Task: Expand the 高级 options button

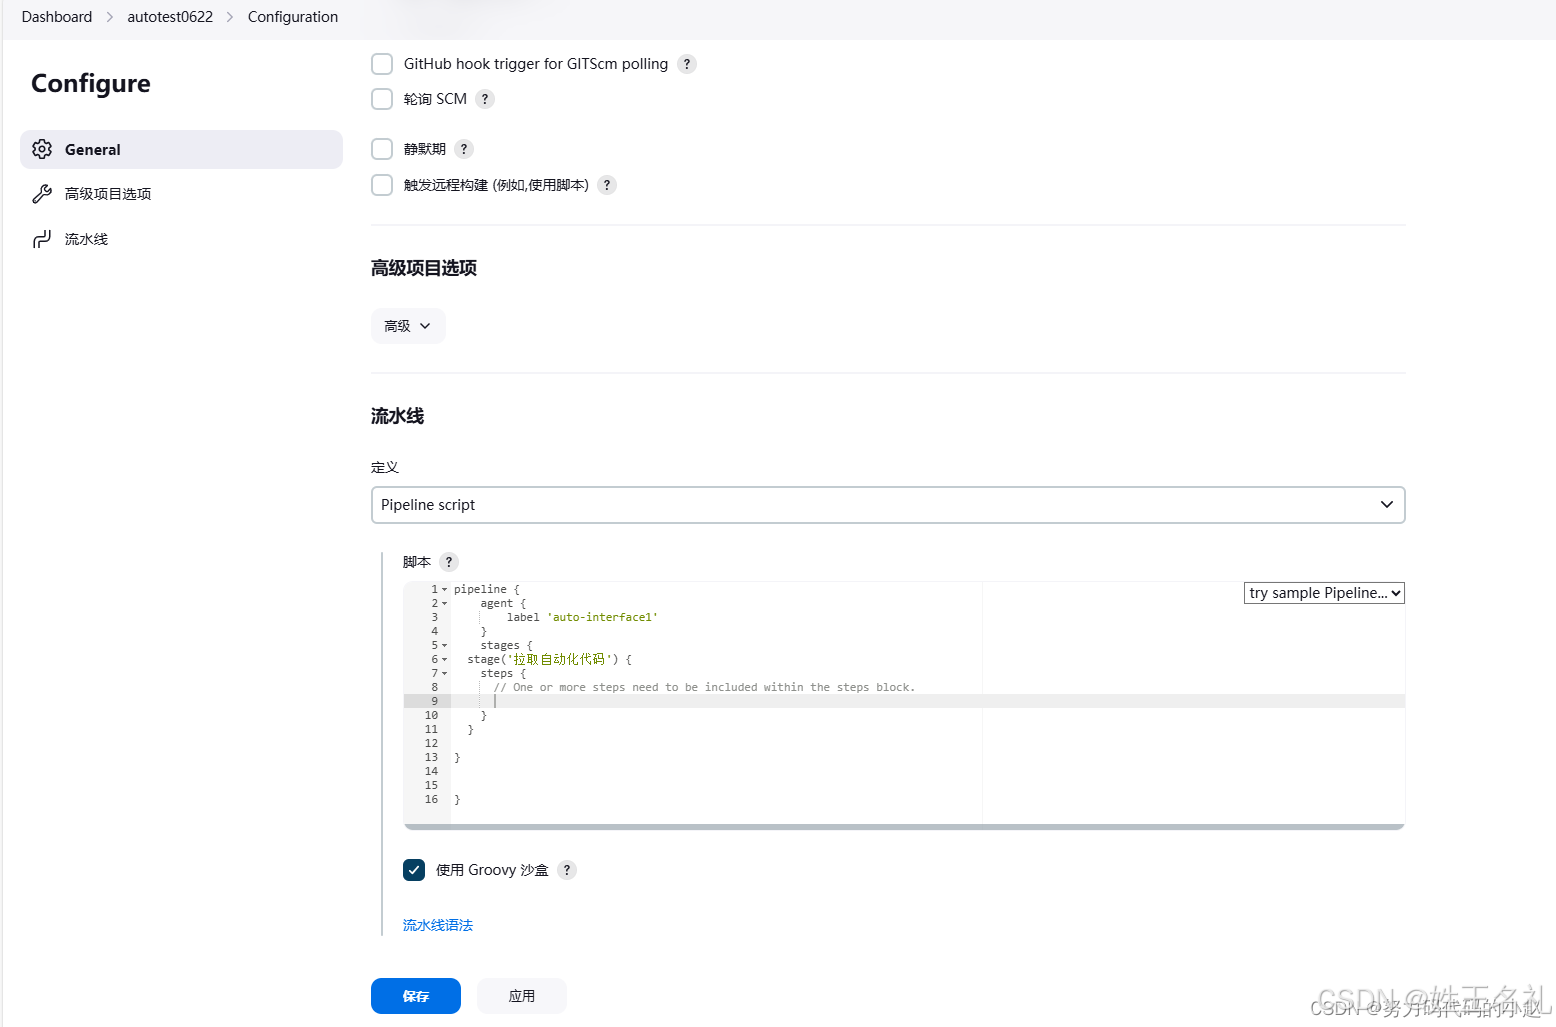Action: (408, 326)
